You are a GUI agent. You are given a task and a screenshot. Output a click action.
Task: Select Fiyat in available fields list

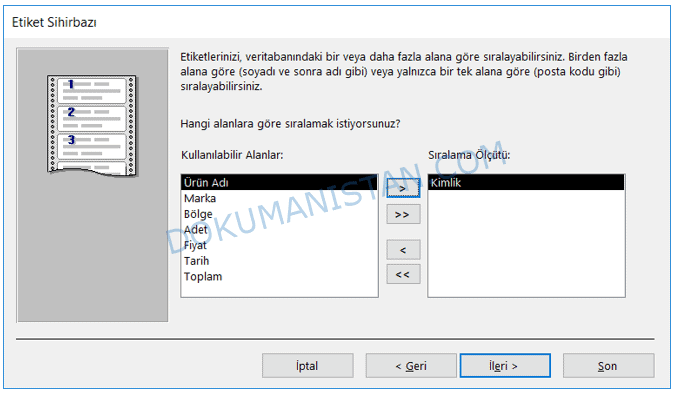279,245
